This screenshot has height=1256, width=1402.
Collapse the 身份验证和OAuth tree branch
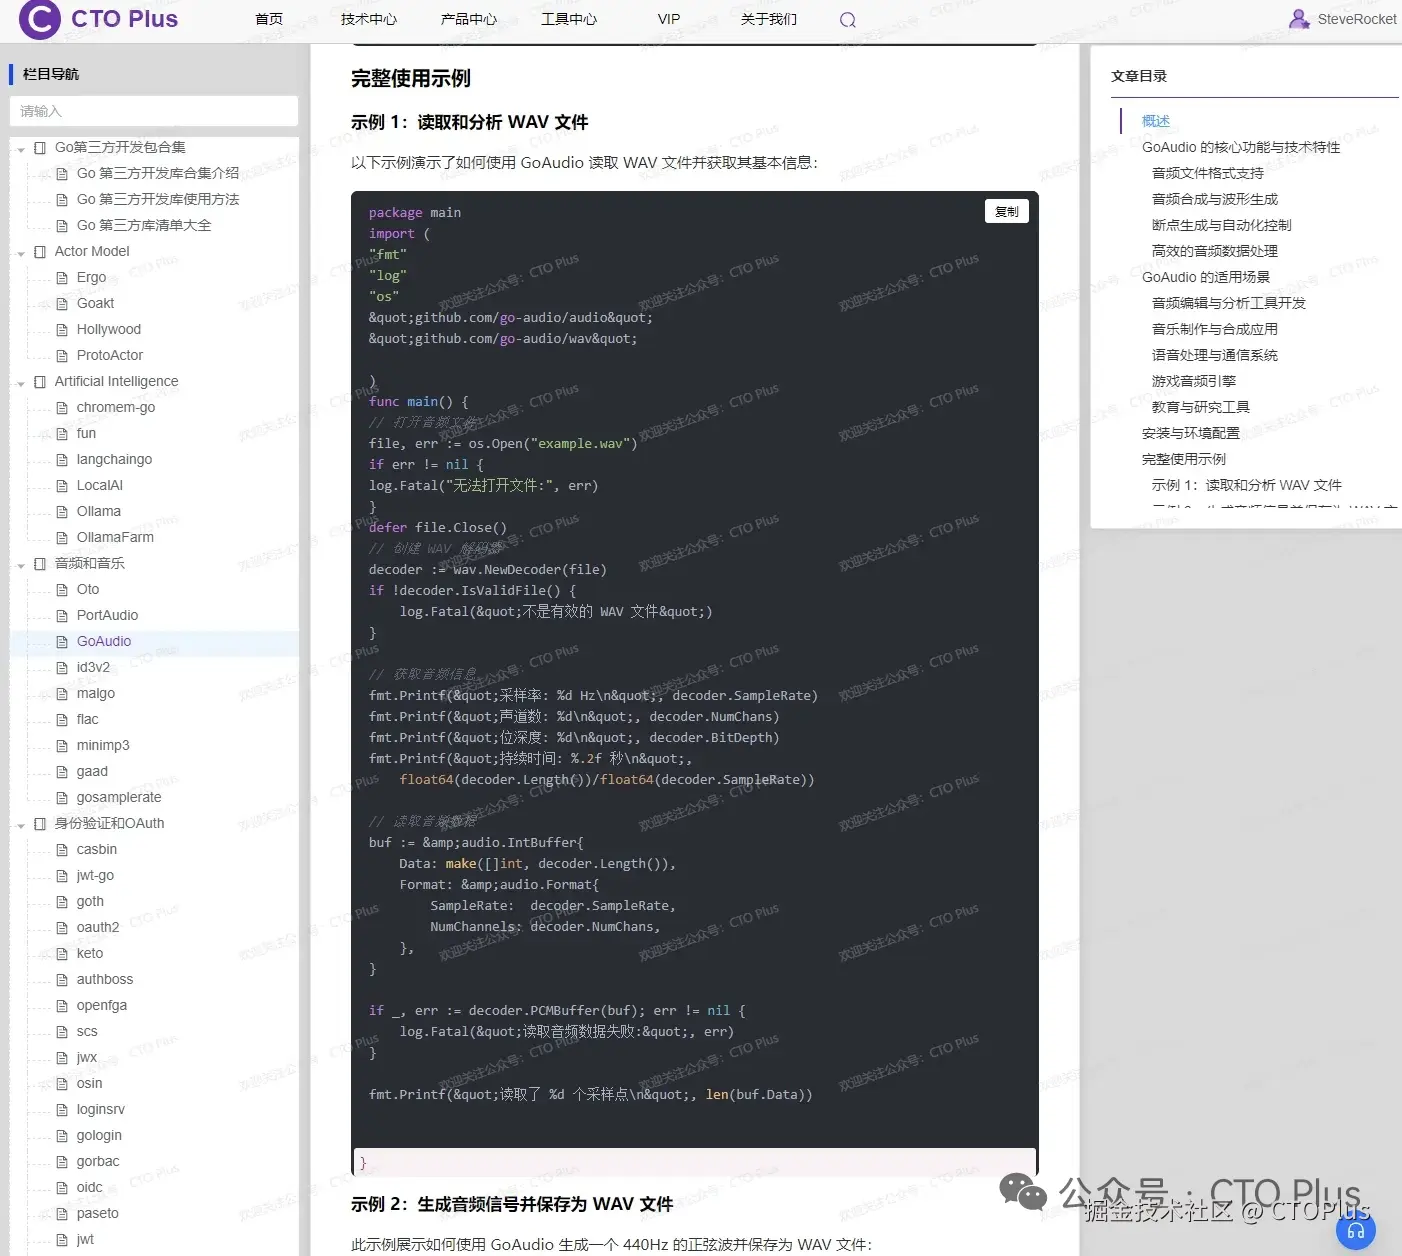coord(20,823)
